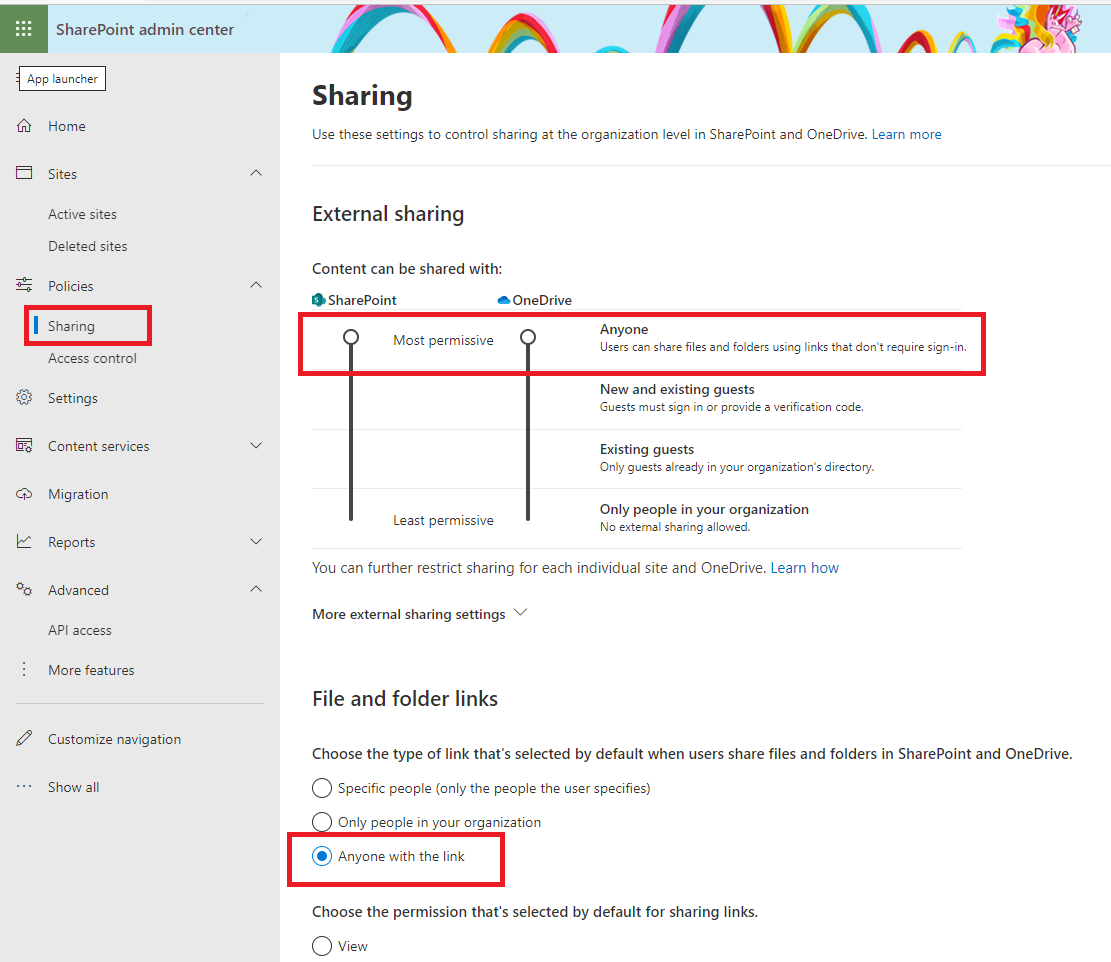Click the Settings gear icon
Image resolution: width=1111 pixels, height=962 pixels.
click(x=24, y=397)
